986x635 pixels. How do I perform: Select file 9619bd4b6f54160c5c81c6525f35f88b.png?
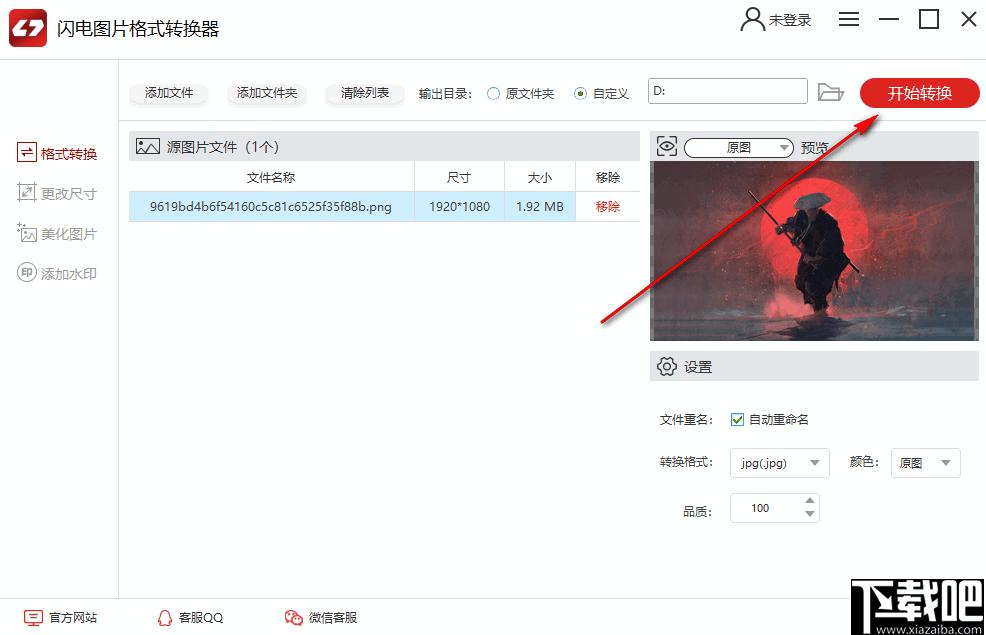click(270, 207)
